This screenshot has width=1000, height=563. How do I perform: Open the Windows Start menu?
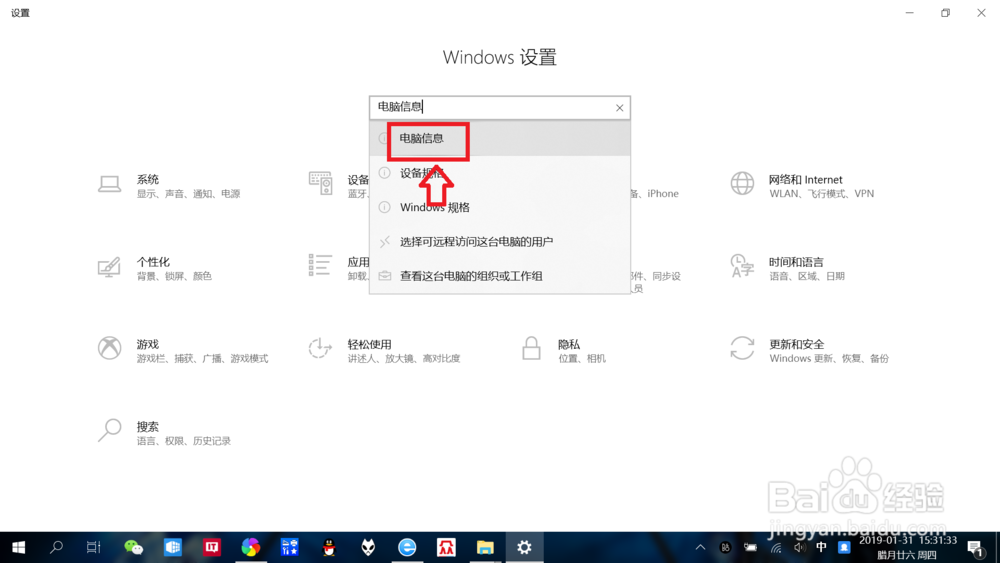(18, 547)
